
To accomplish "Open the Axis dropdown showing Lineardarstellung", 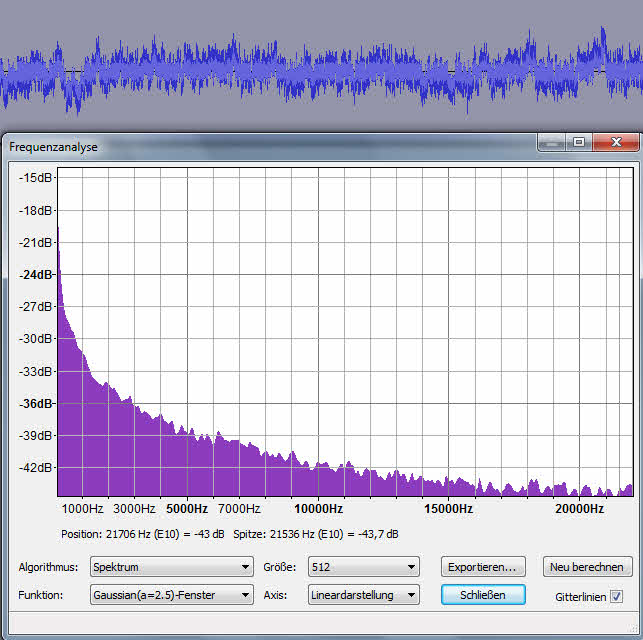I will (x=364, y=595).
